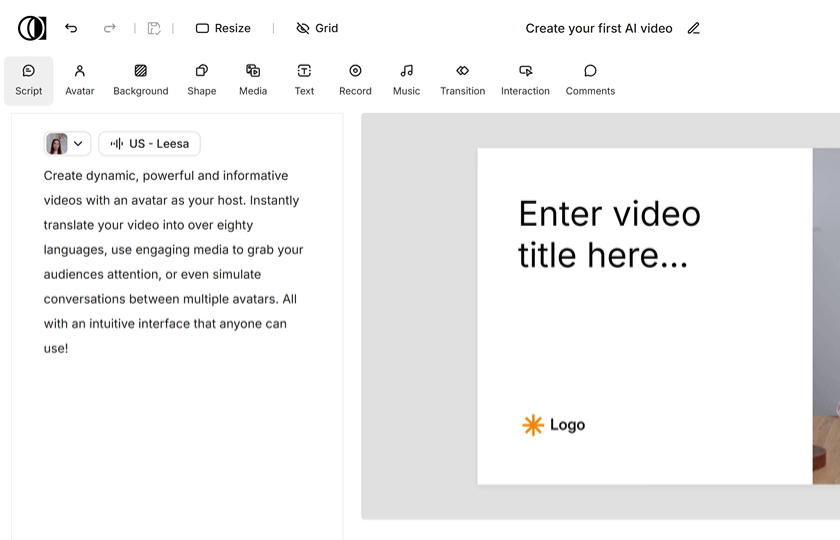Toggle Grid visibility

point(317,28)
